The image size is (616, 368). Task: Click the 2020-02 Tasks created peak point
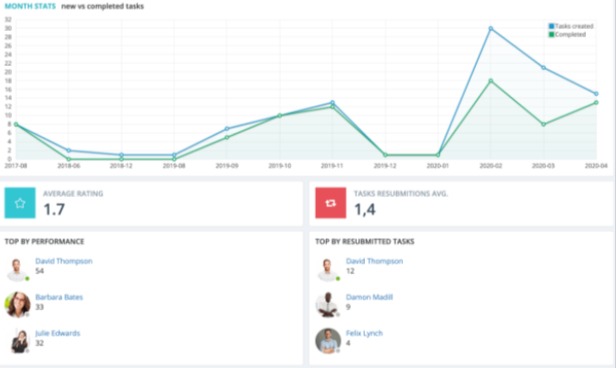(491, 29)
